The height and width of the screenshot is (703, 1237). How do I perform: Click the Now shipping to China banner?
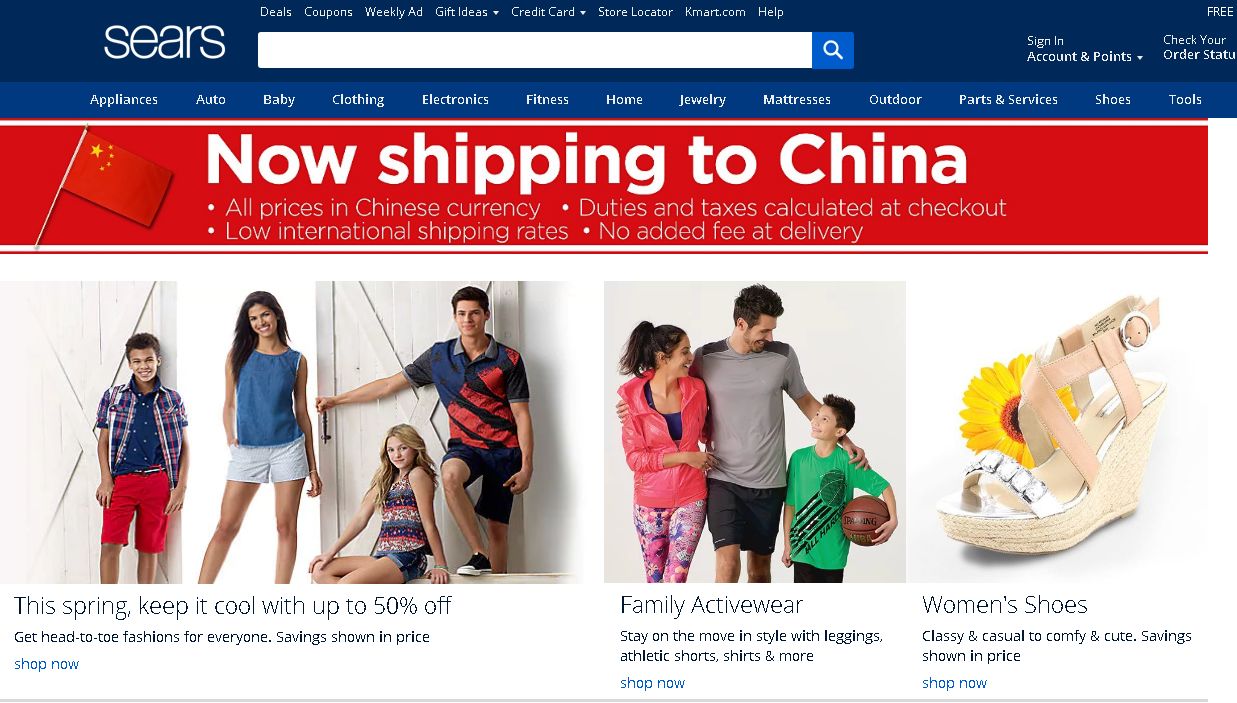(604, 187)
